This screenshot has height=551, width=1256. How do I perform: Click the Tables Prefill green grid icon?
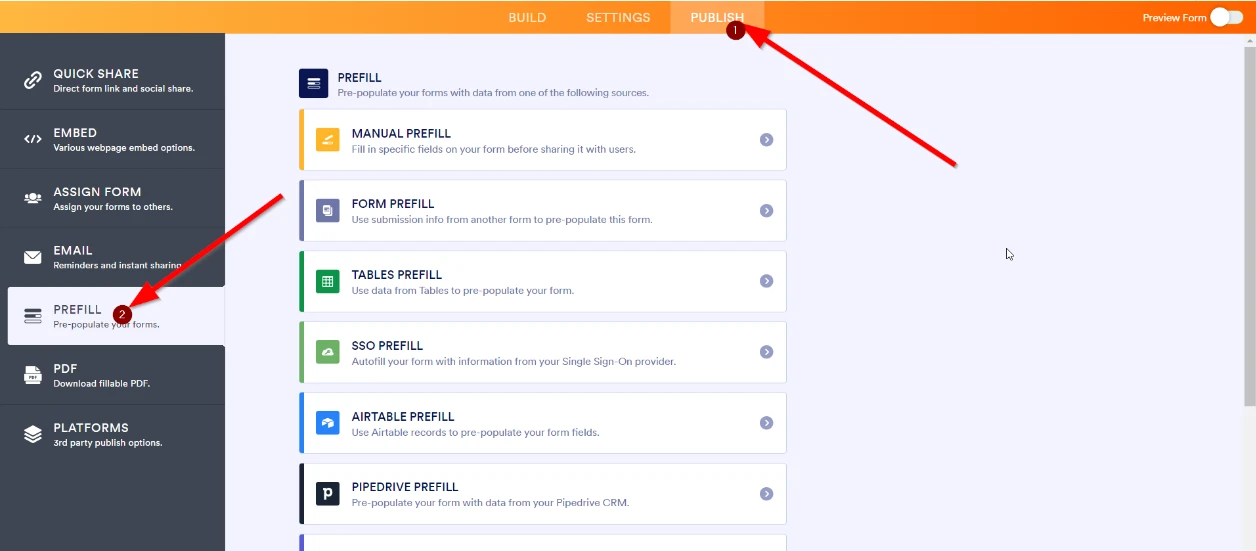coord(328,282)
